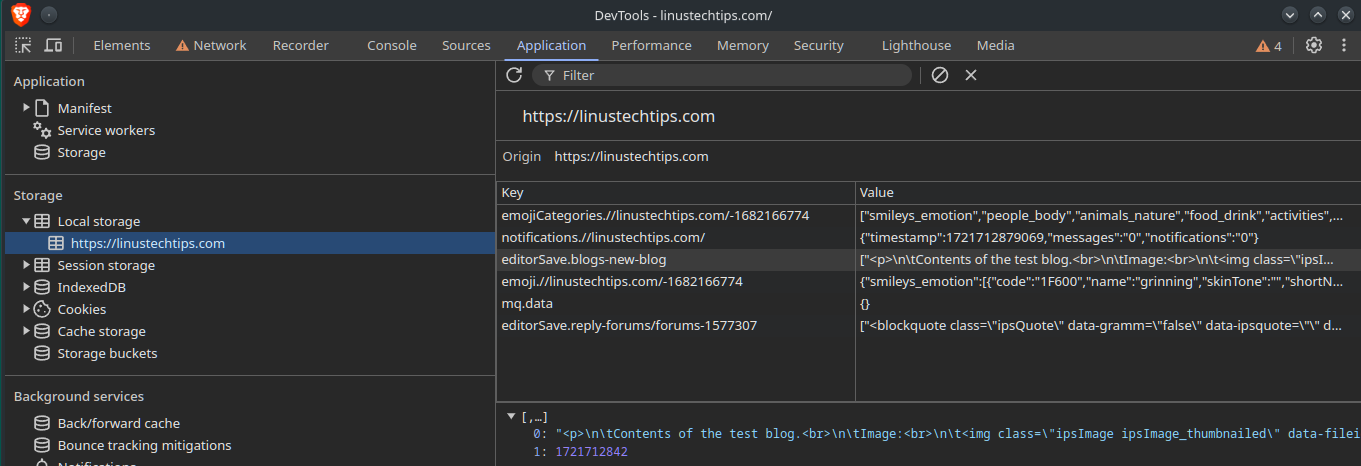Click the warnings count badge showing 4
Image resolution: width=1361 pixels, height=466 pixels.
(x=1269, y=46)
